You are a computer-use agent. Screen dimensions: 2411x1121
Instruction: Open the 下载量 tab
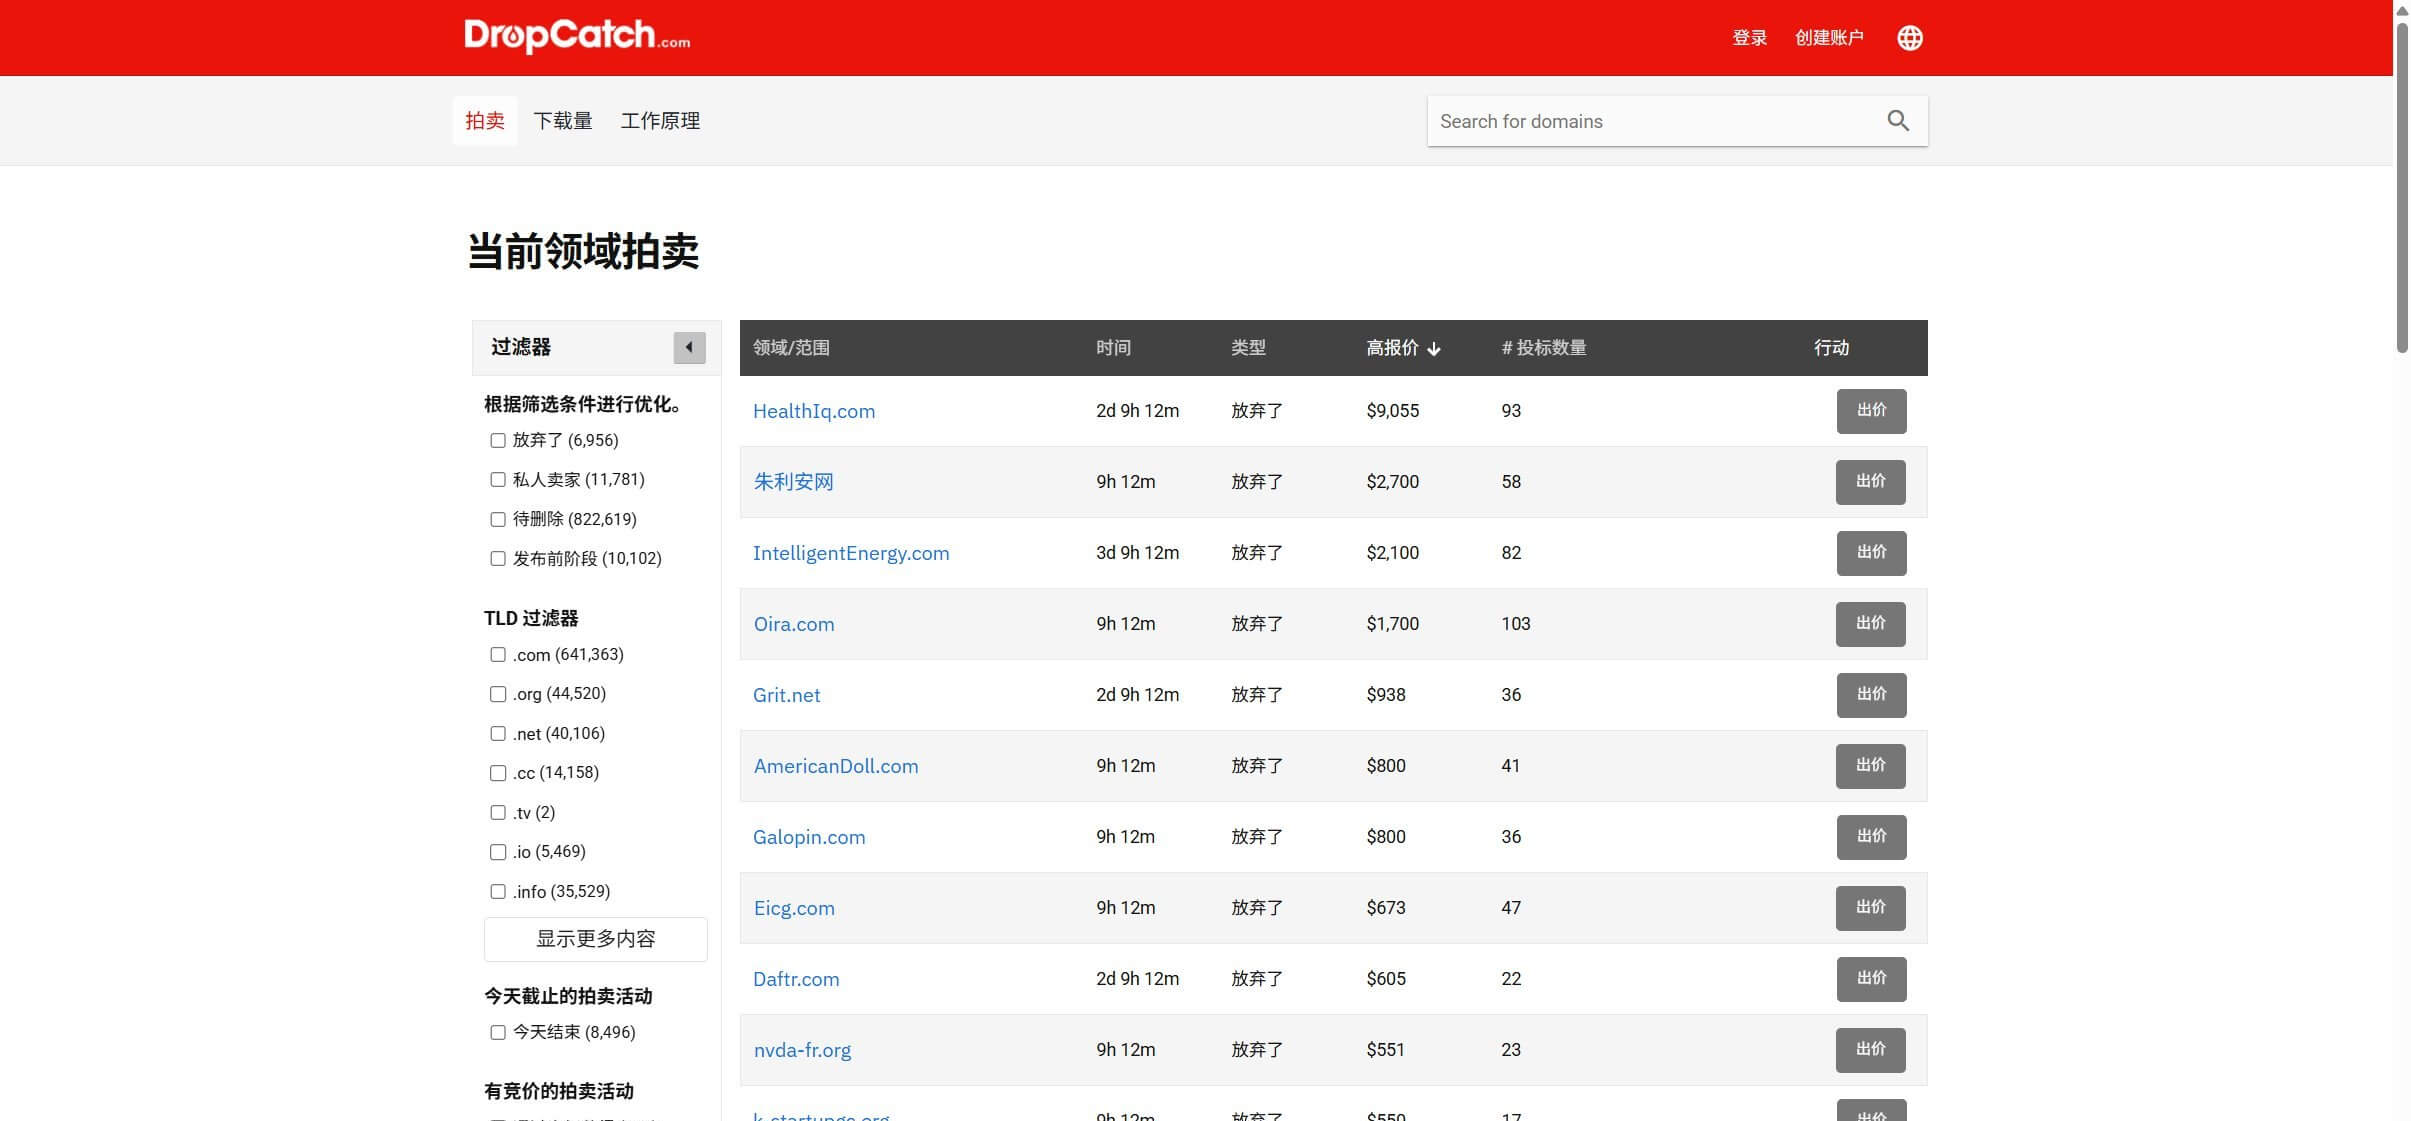pos(563,121)
